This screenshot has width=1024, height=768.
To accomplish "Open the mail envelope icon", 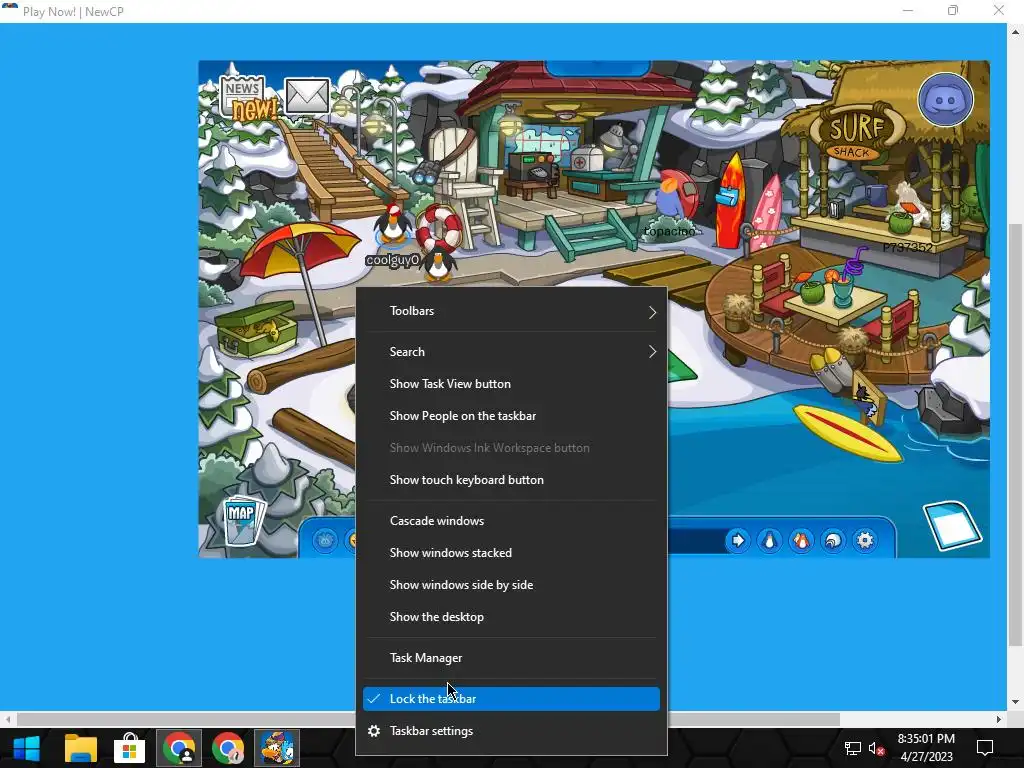I will click(x=307, y=97).
